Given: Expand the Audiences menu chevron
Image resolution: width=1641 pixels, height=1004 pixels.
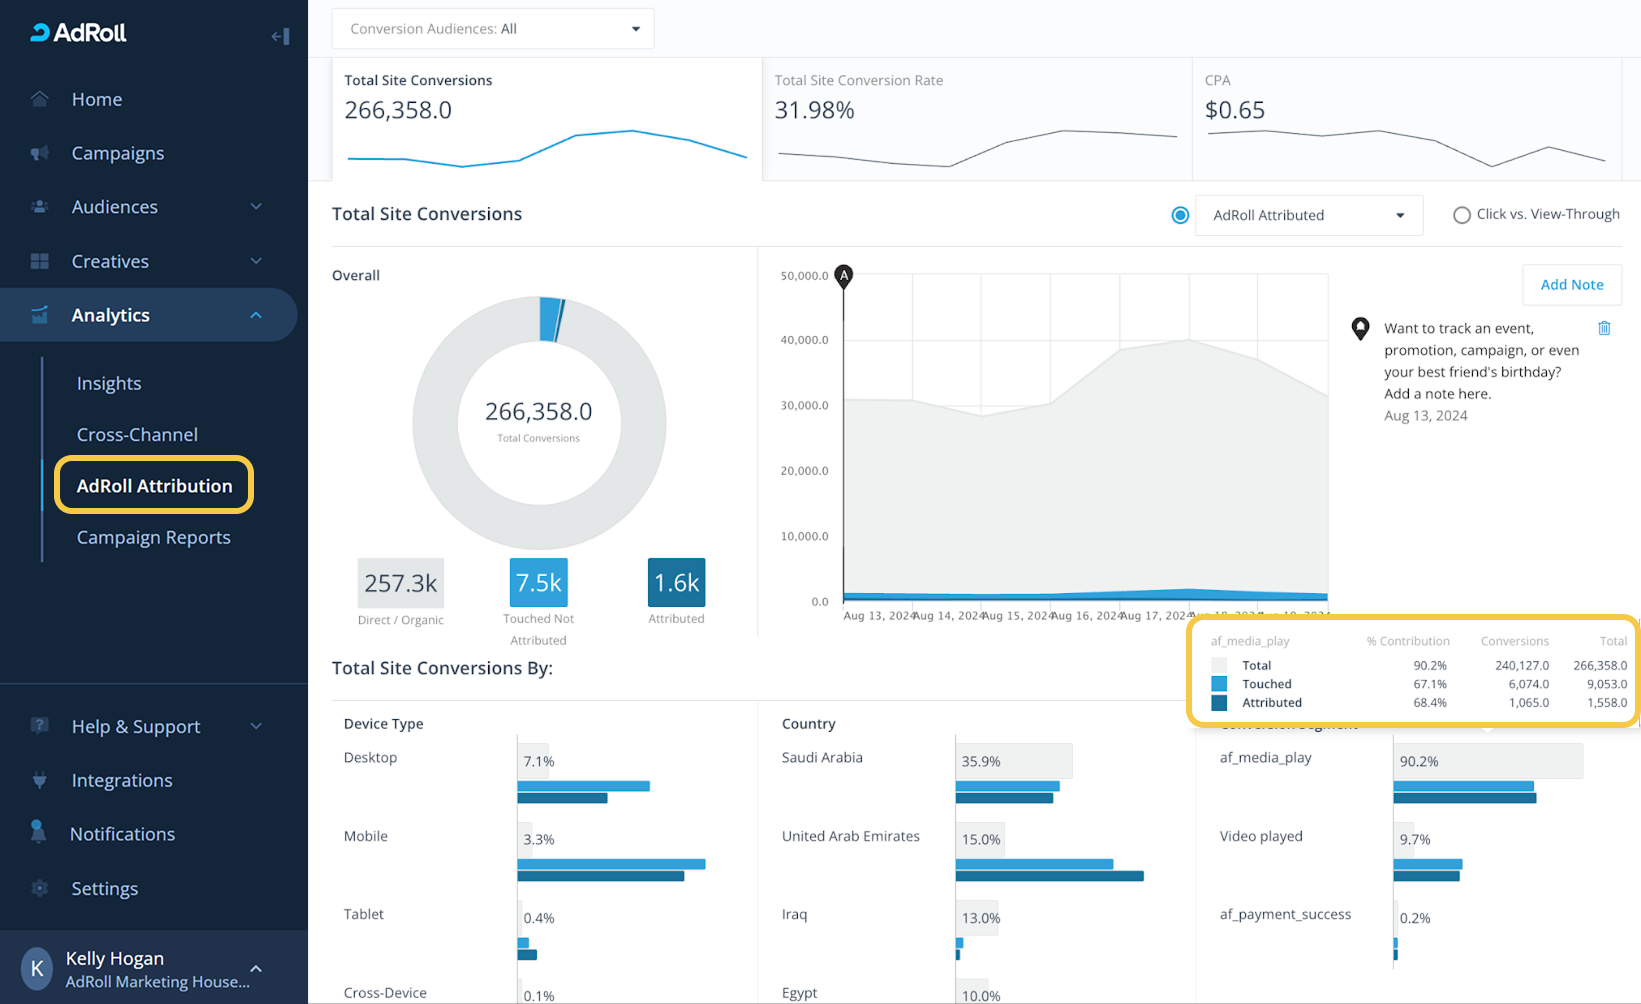Looking at the screenshot, I should pos(256,207).
